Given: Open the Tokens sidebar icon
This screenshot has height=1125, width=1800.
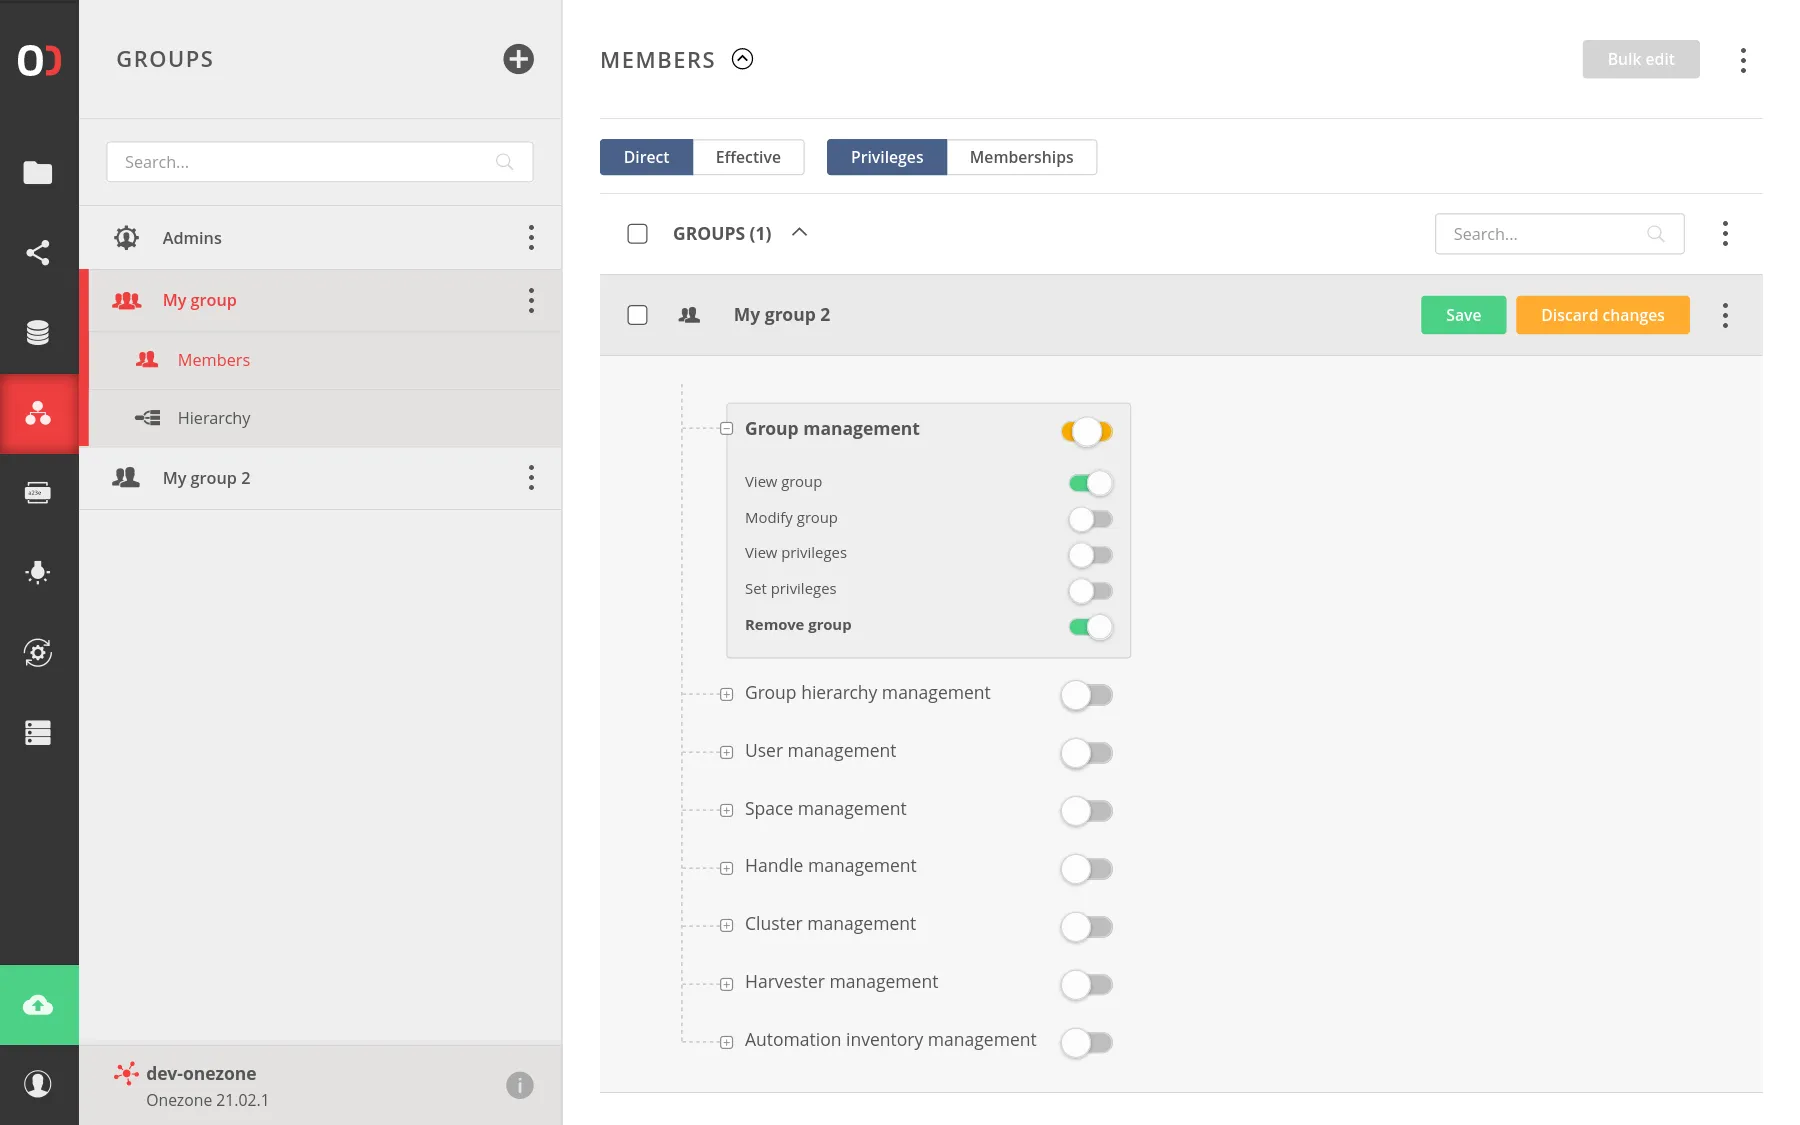Looking at the screenshot, I should [x=38, y=493].
